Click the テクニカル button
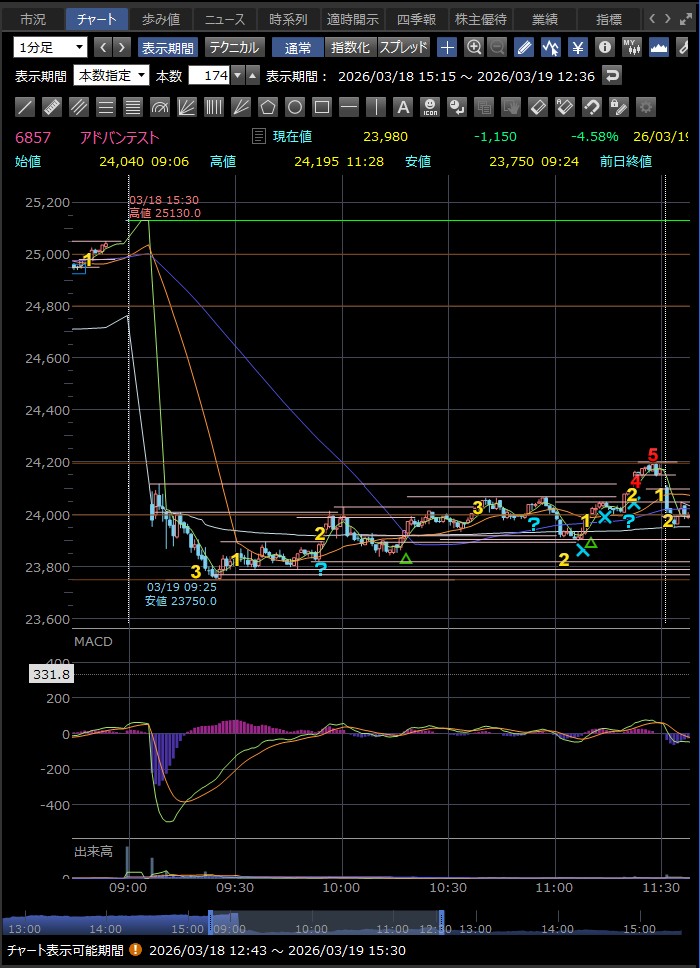The width and height of the screenshot is (700, 968). (x=234, y=47)
